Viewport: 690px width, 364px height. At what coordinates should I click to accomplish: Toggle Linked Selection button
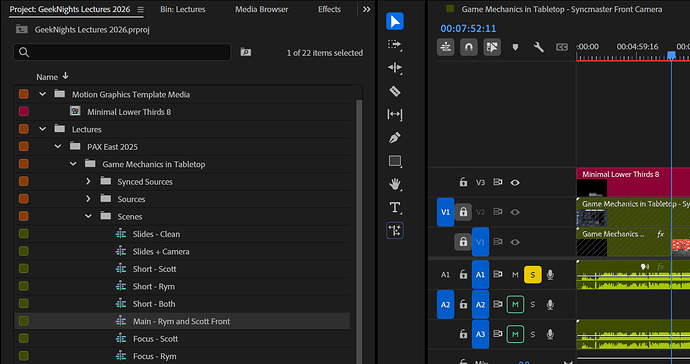492,47
